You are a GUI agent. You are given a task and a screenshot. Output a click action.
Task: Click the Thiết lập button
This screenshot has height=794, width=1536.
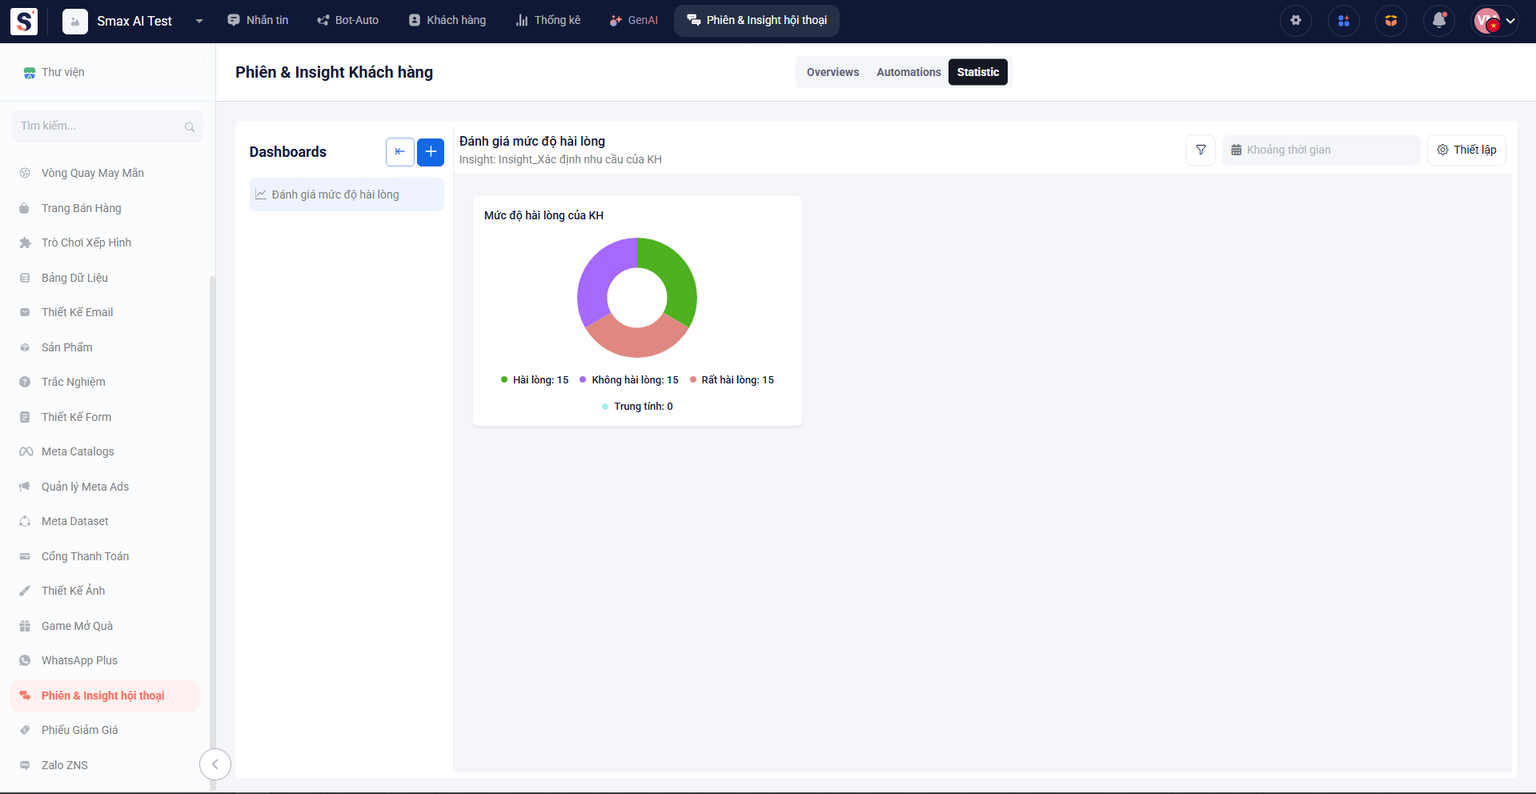point(1466,150)
